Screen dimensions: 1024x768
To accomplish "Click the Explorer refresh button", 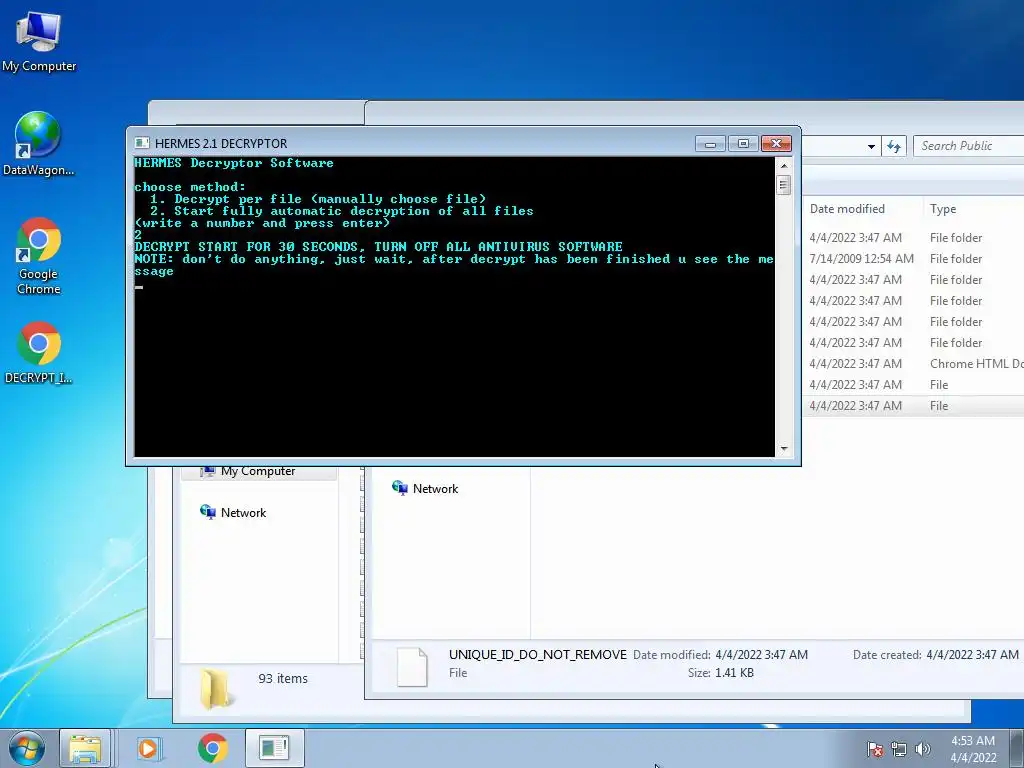I will click(893, 146).
